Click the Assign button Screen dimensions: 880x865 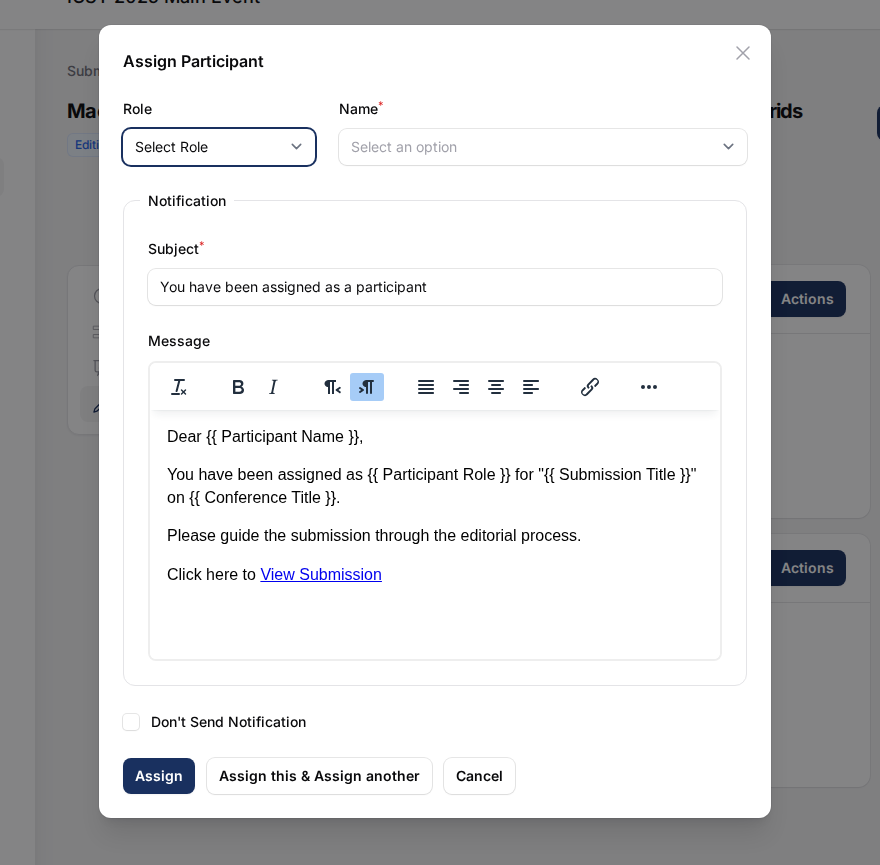coord(159,776)
